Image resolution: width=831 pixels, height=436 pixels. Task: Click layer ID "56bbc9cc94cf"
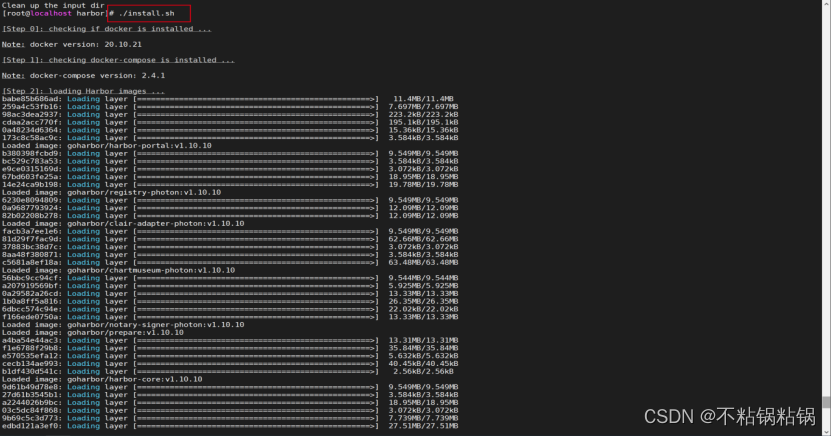[x=30, y=278]
